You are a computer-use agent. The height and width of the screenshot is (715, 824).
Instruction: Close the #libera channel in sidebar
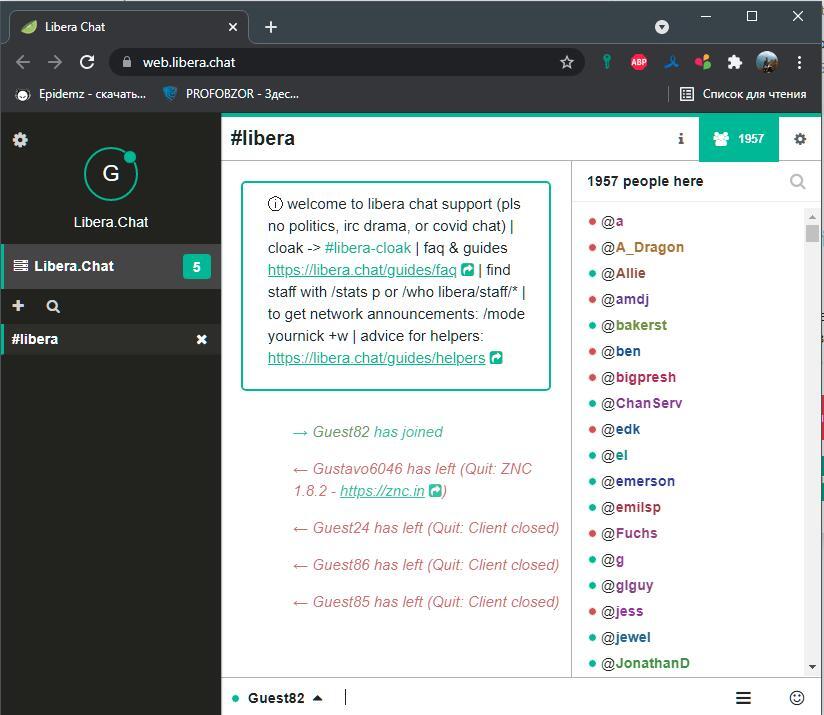click(201, 339)
